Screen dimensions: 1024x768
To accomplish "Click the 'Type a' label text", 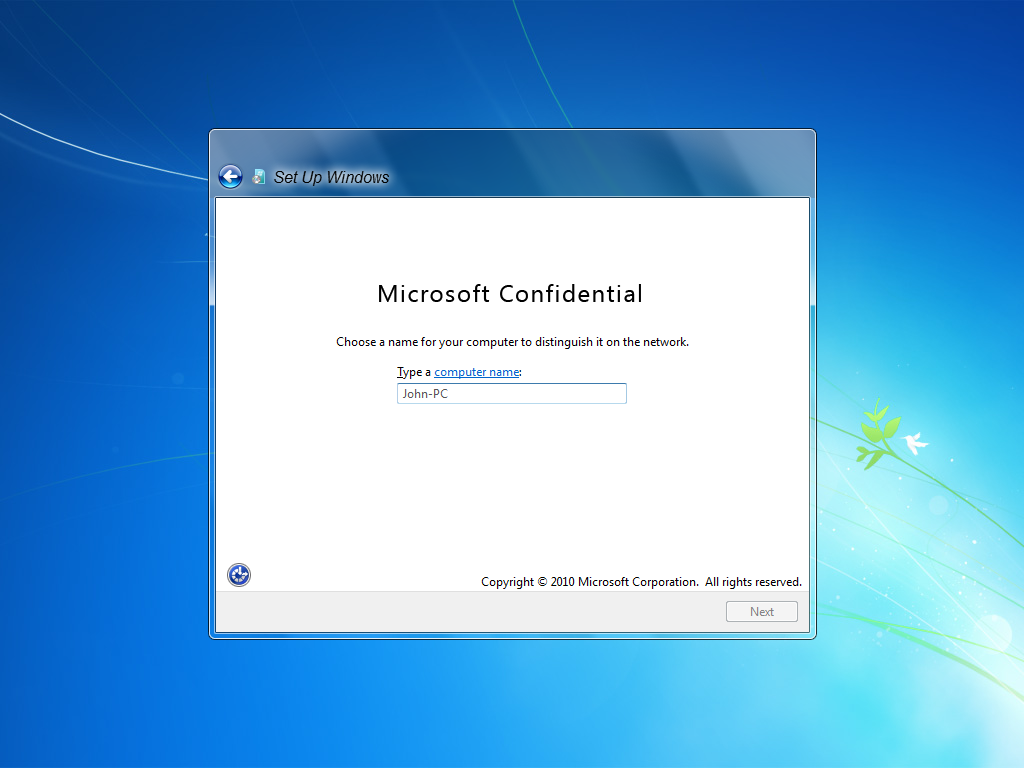I will tap(413, 372).
